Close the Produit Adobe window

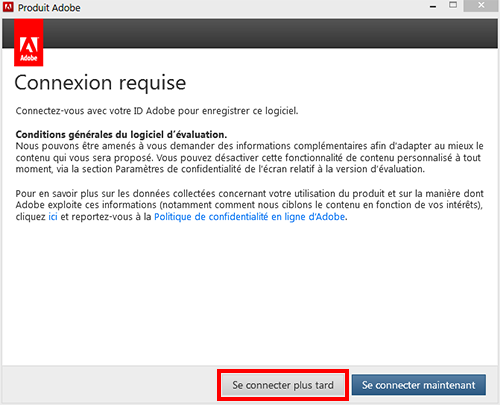(481, 6)
